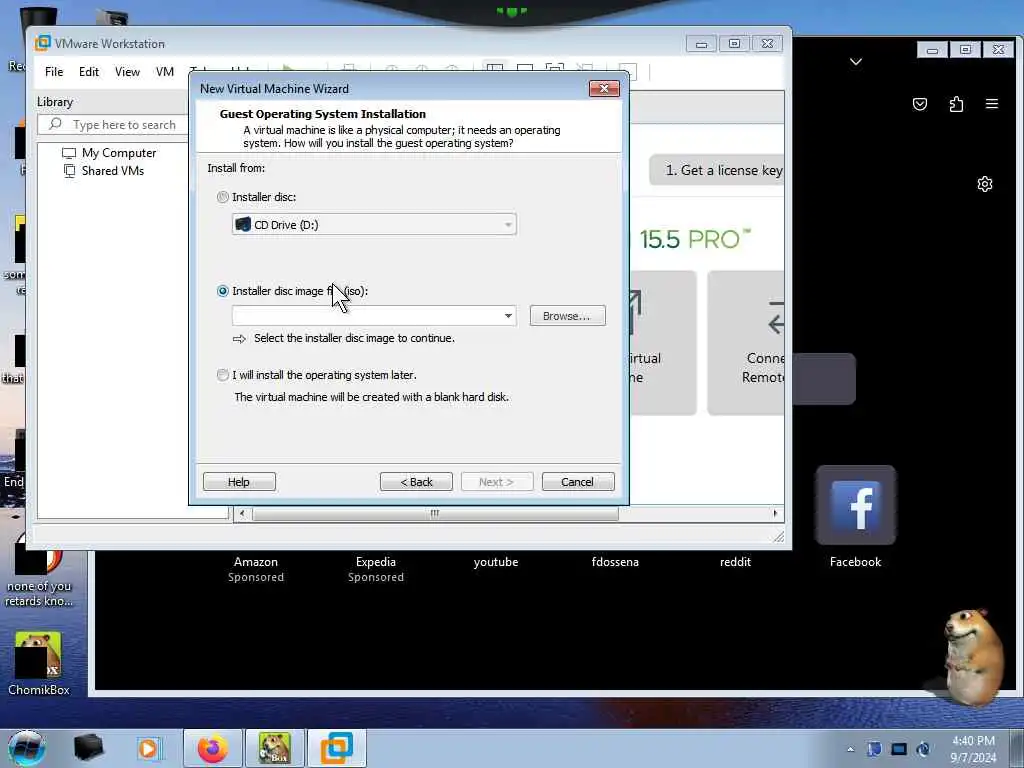Go back with the < Back button
1024x768 pixels.
[416, 482]
